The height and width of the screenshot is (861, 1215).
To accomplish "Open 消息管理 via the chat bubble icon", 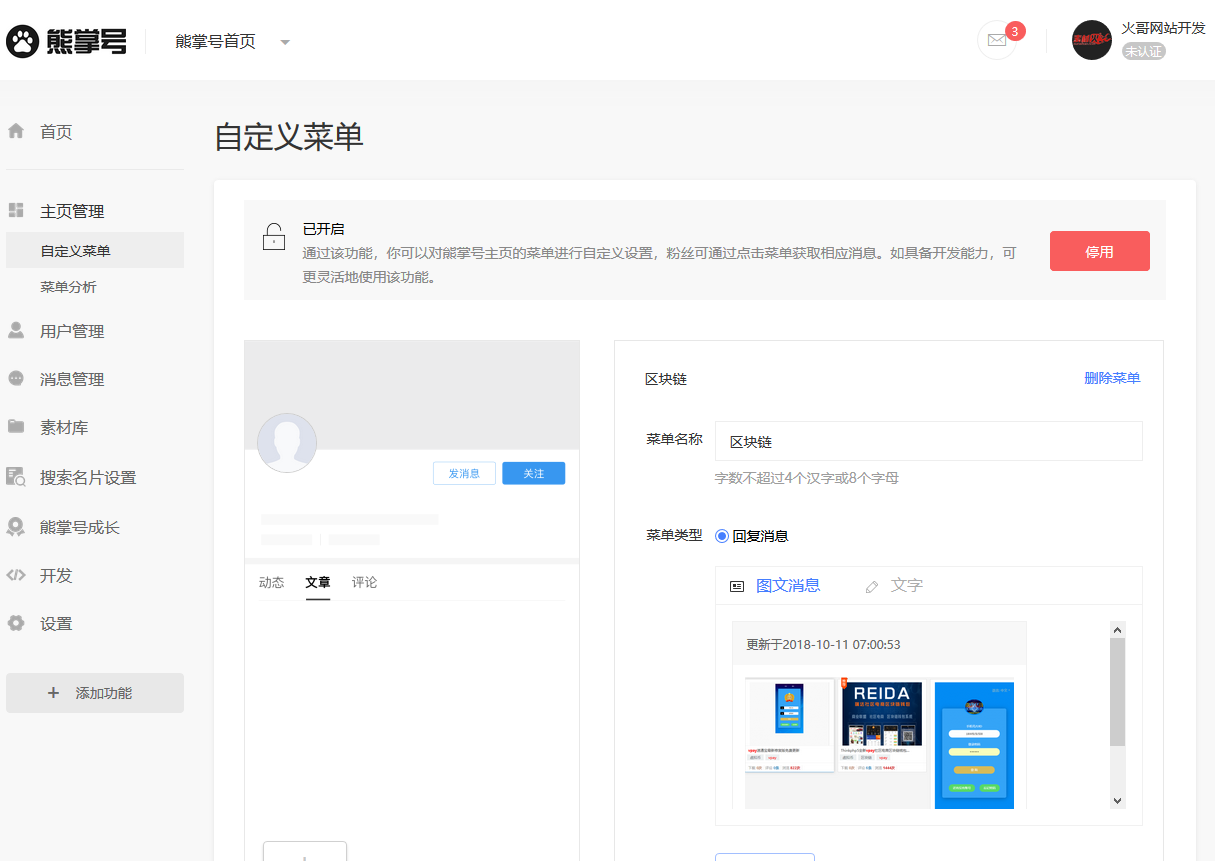I will [x=16, y=379].
